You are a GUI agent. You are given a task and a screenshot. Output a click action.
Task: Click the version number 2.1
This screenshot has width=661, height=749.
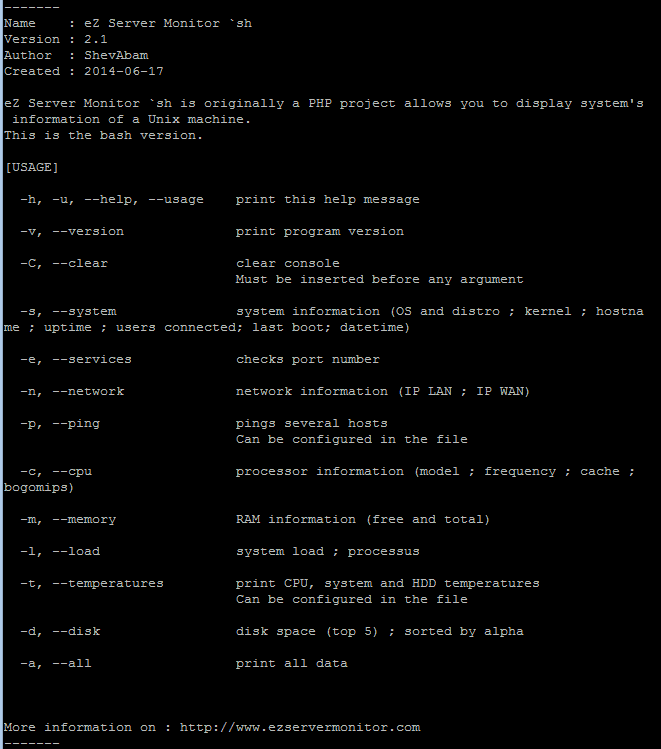click(96, 40)
